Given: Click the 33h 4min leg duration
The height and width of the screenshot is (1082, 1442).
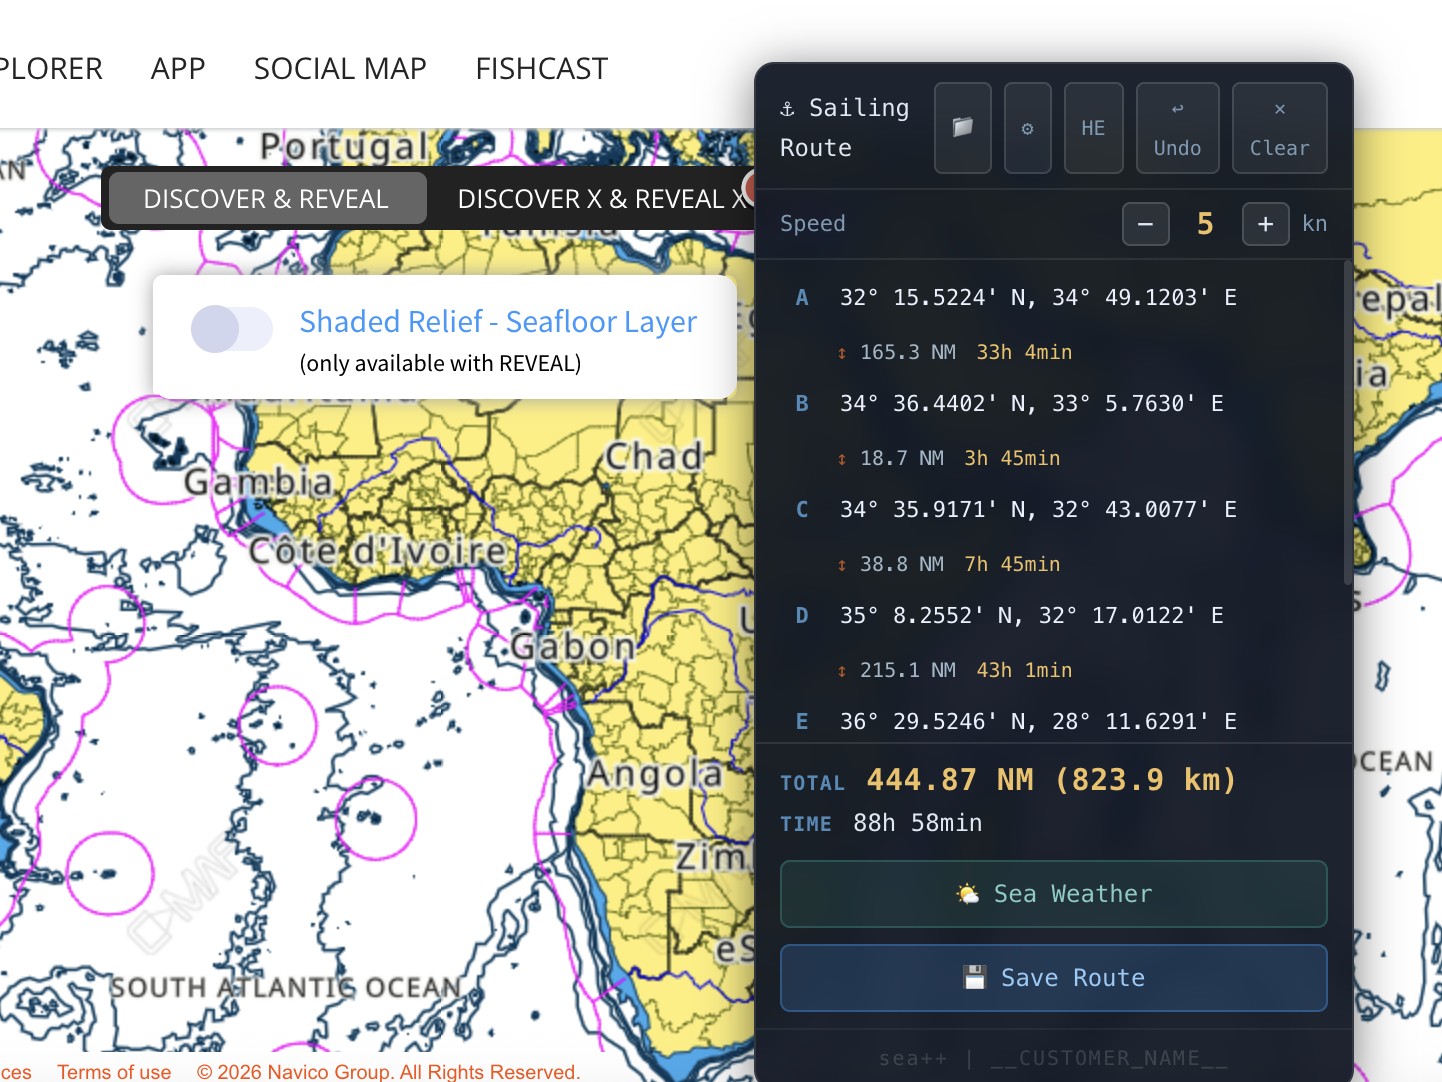Looking at the screenshot, I should pos(1024,352).
